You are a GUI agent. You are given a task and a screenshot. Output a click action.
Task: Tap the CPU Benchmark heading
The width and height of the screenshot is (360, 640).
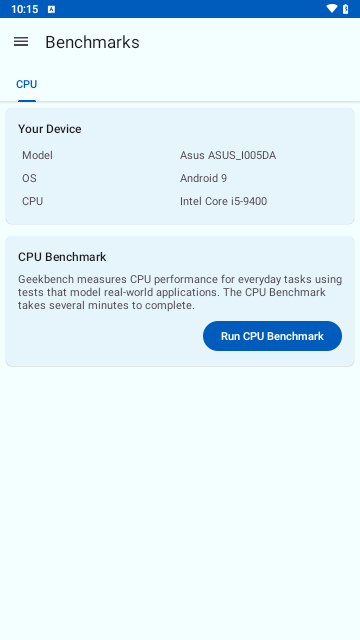[x=62, y=257]
